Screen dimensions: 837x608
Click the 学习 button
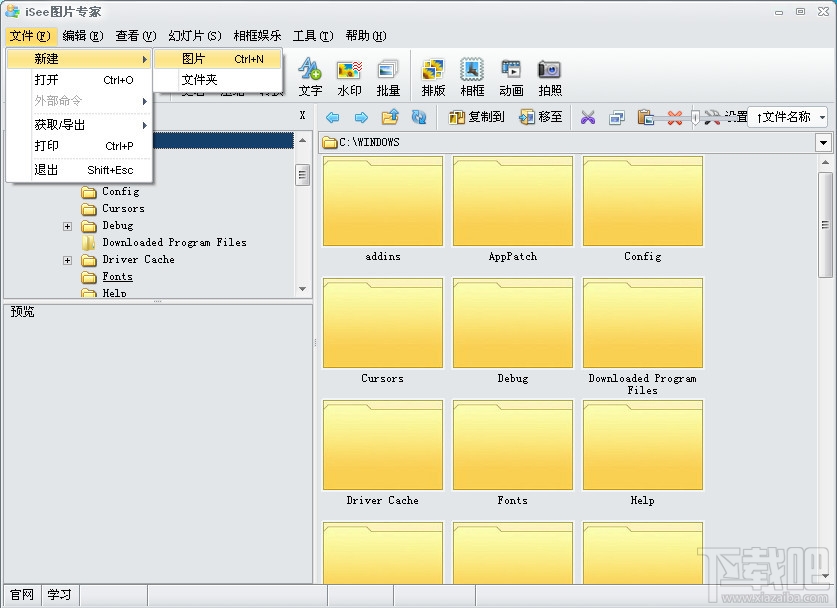tap(58, 594)
